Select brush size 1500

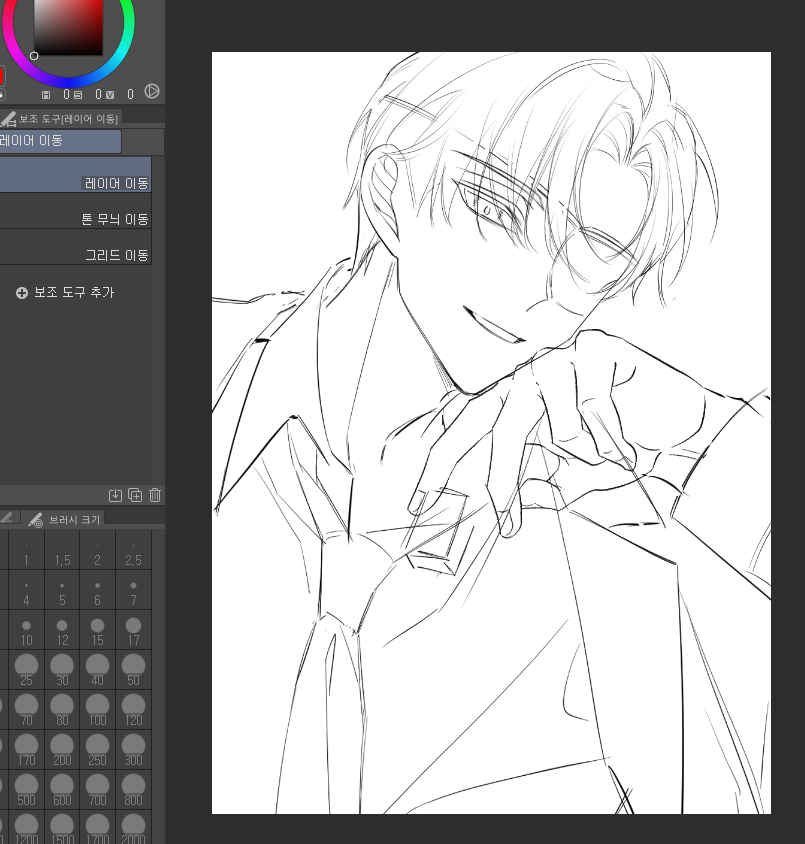[62, 827]
